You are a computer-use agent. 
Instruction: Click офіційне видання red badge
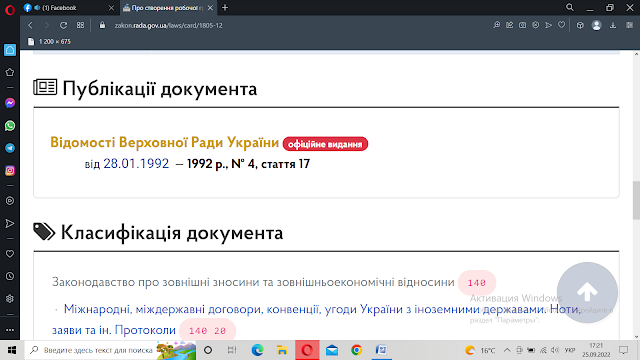pos(325,144)
